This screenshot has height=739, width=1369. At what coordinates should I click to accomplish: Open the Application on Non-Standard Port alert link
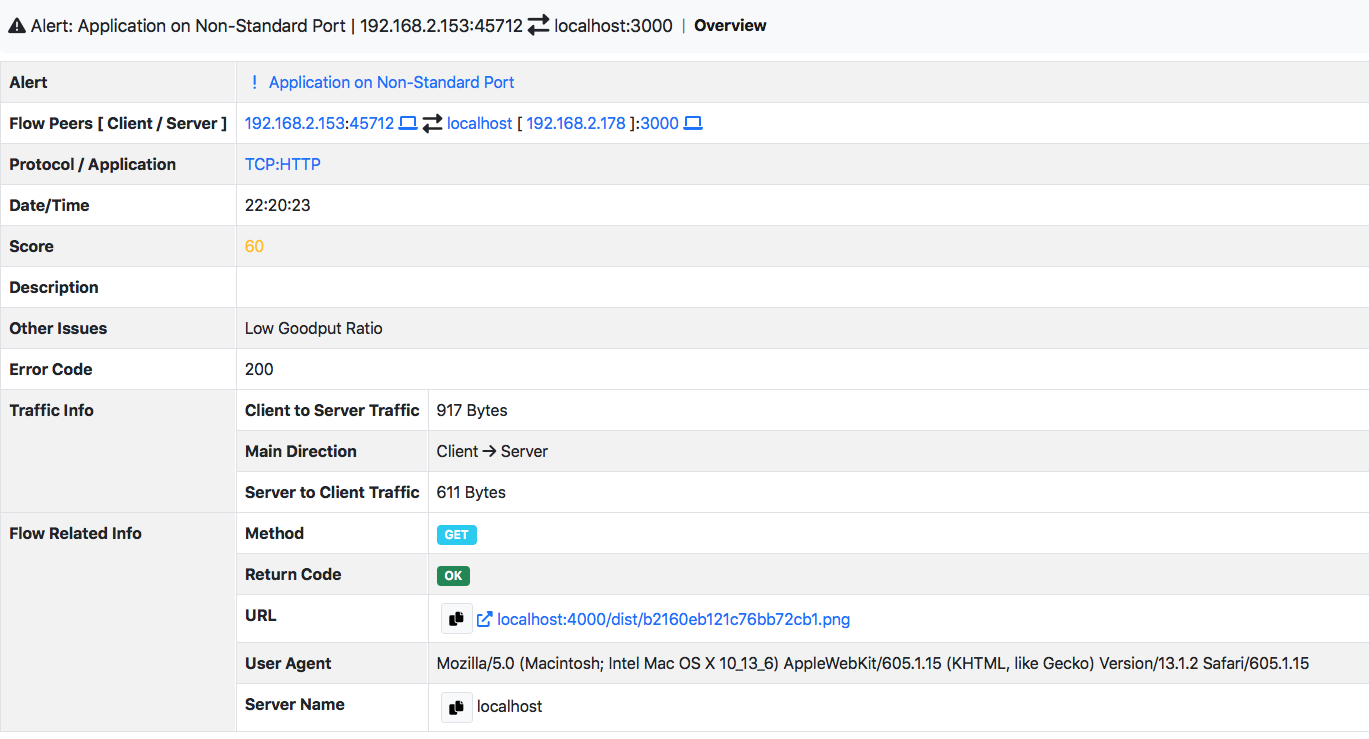[x=391, y=82]
